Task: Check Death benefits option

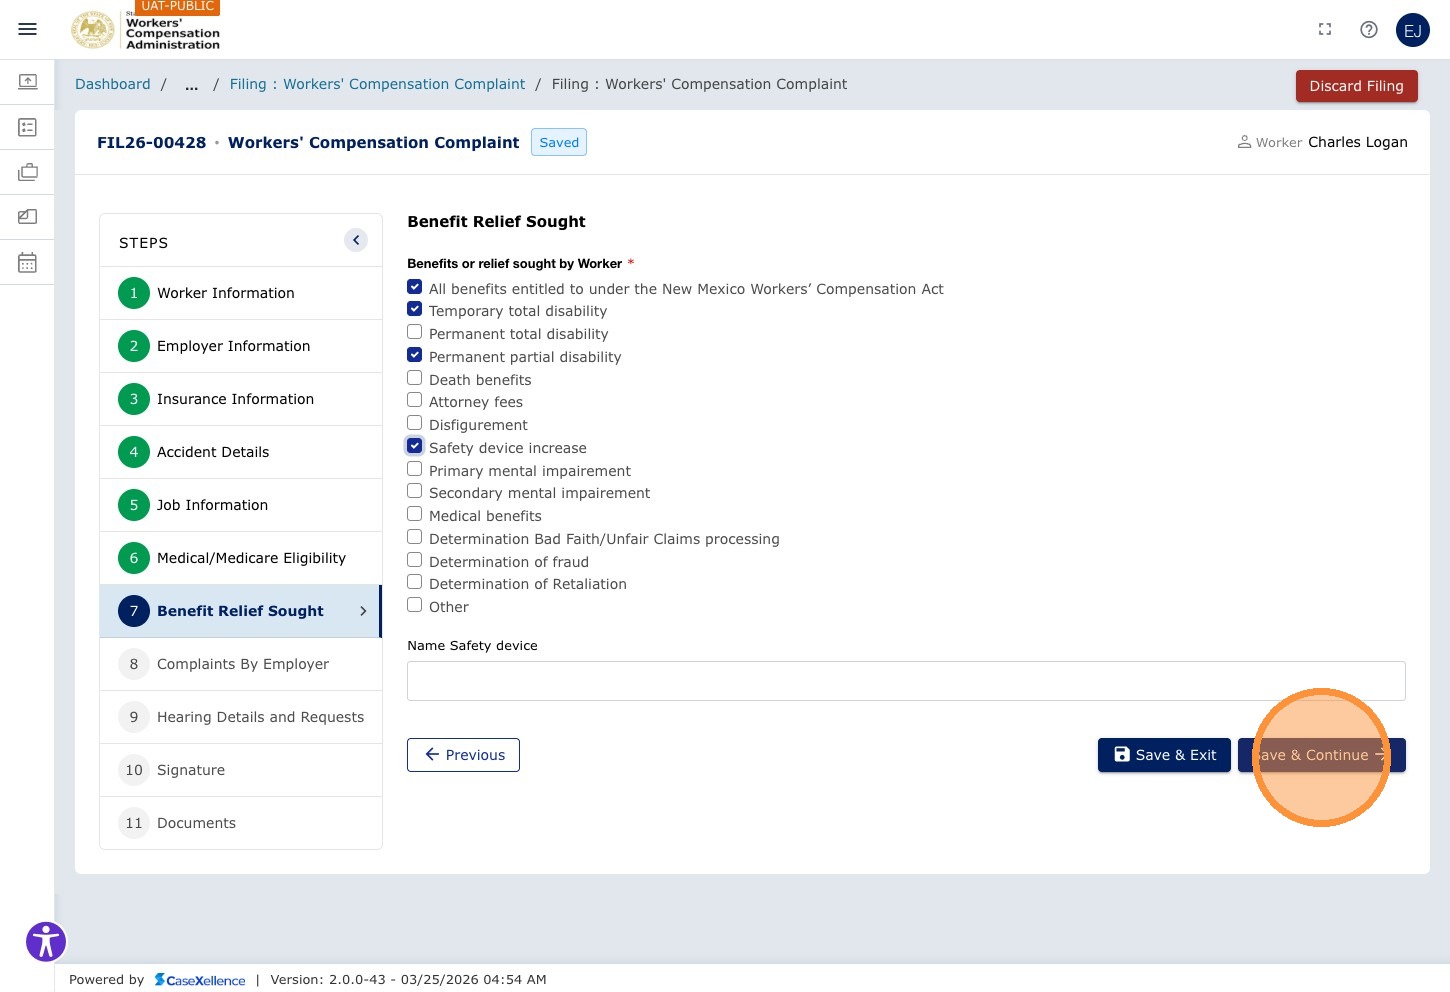Action: click(x=415, y=378)
